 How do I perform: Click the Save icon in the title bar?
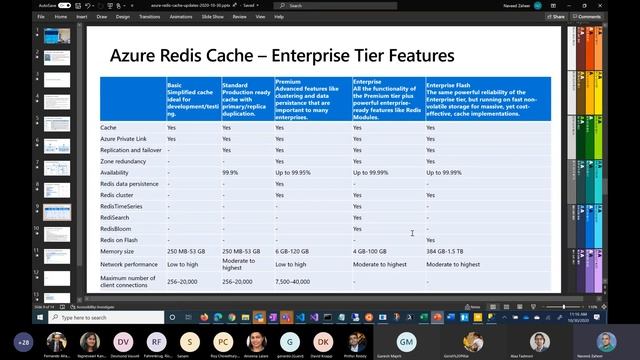[78, 6]
